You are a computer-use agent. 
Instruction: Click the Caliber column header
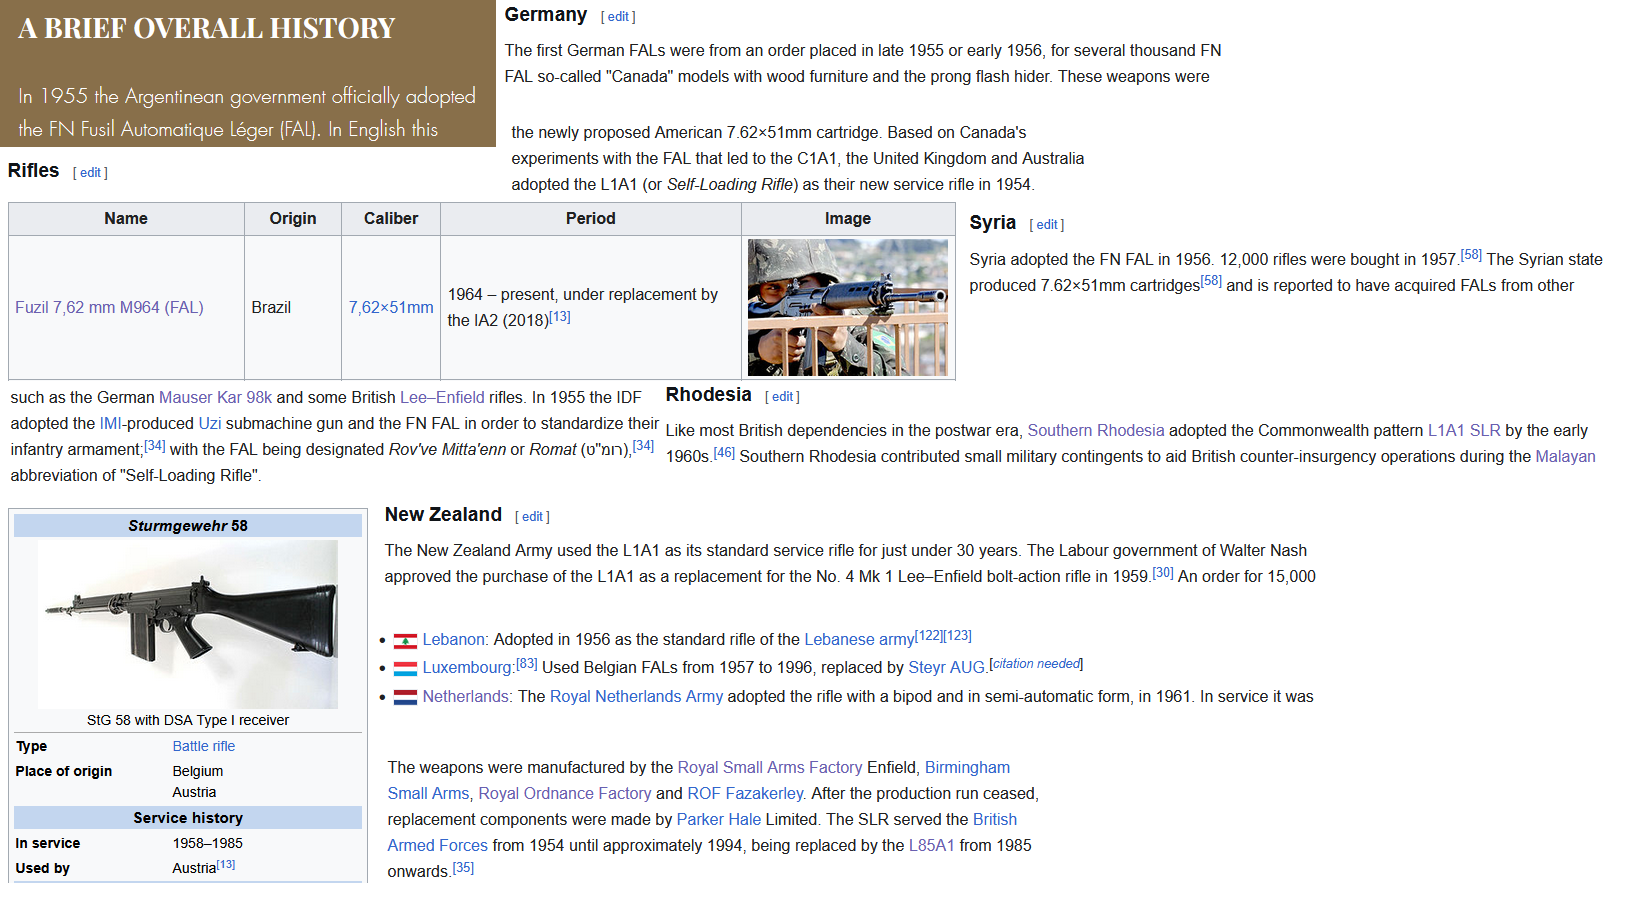tap(391, 219)
